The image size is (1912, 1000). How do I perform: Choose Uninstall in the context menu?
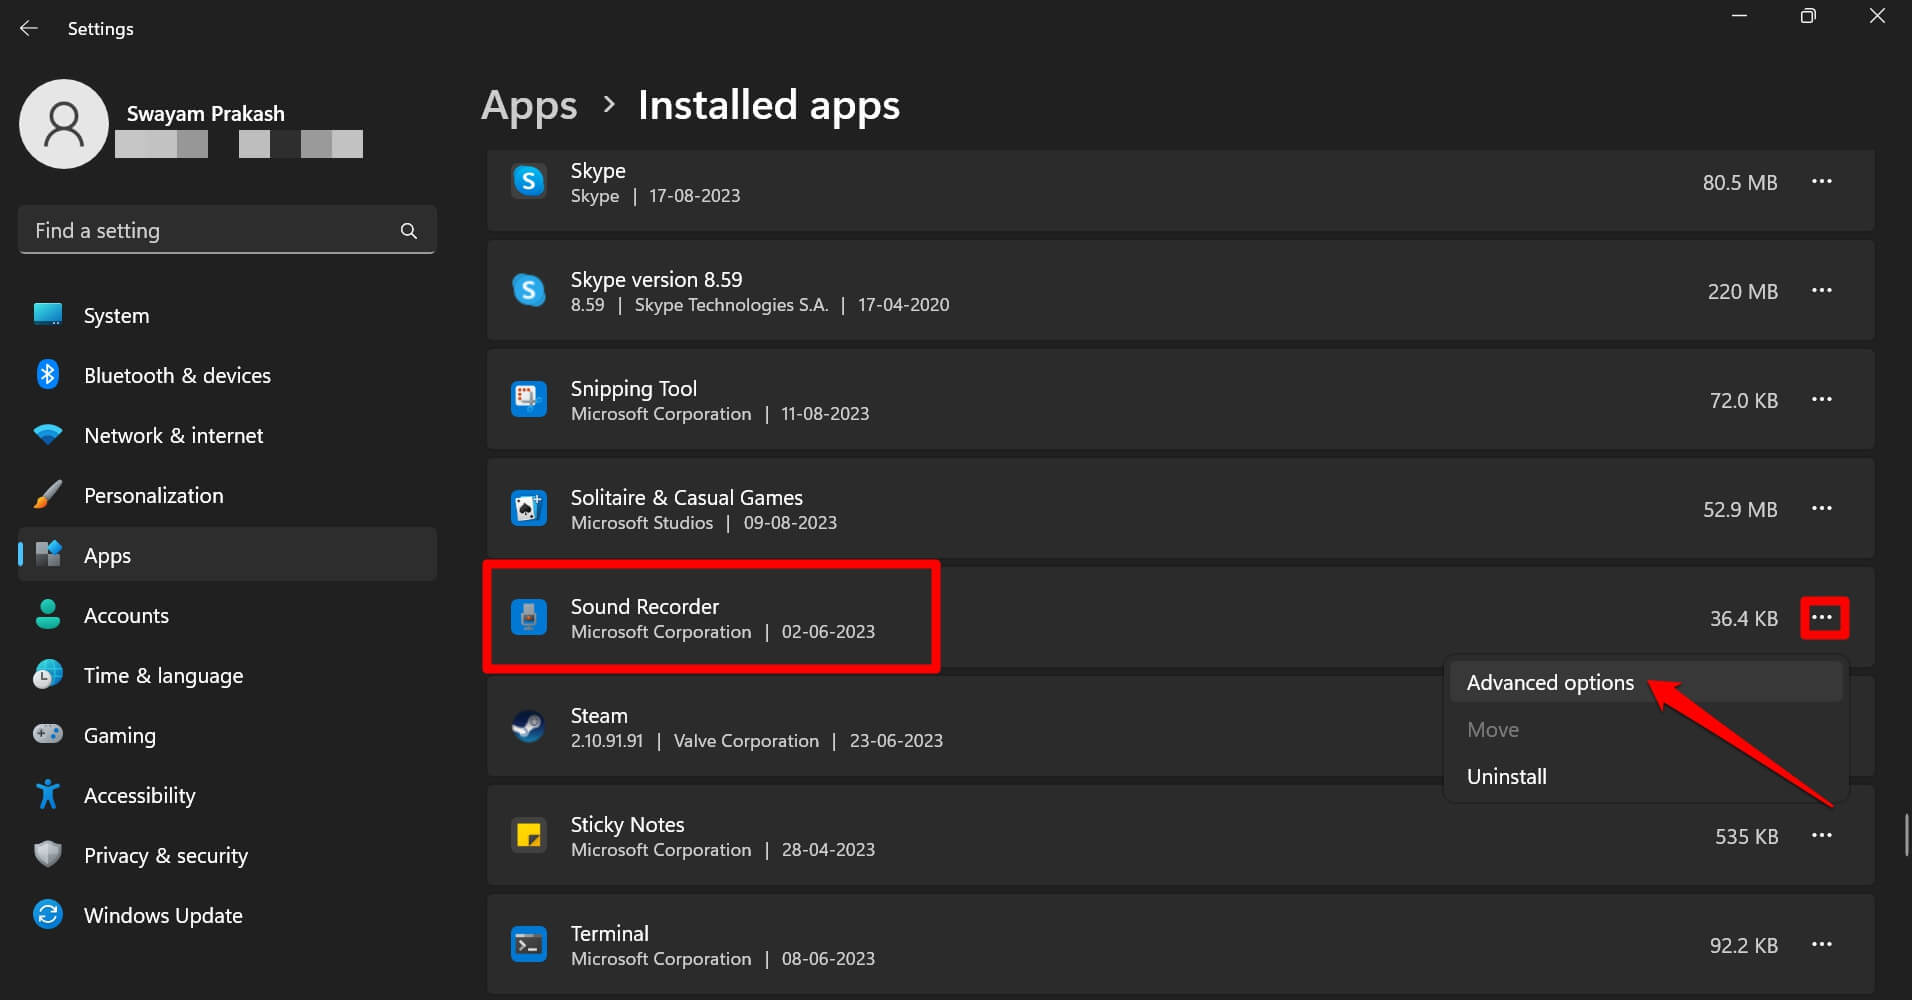click(x=1506, y=777)
